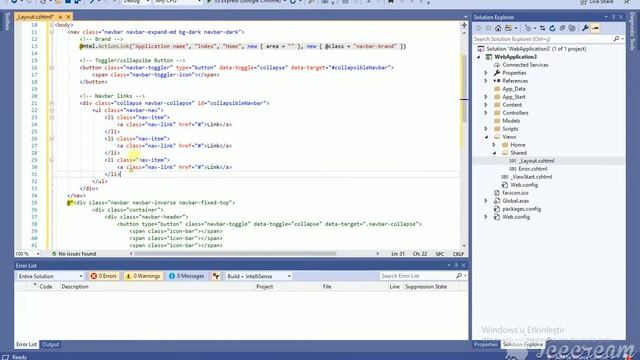Click Switch Views icon in Solution Explorer
The width and height of the screenshot is (640, 360).
[x=509, y=28]
